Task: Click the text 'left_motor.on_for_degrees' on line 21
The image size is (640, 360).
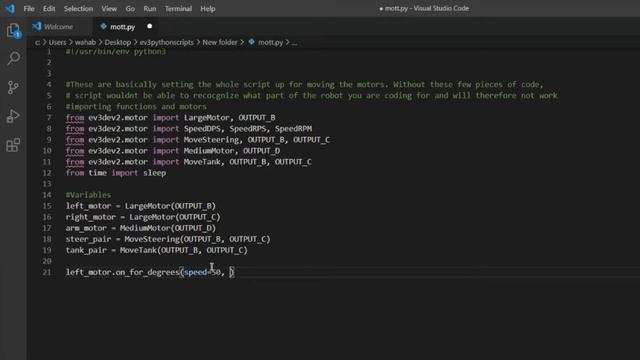Action: (122, 272)
